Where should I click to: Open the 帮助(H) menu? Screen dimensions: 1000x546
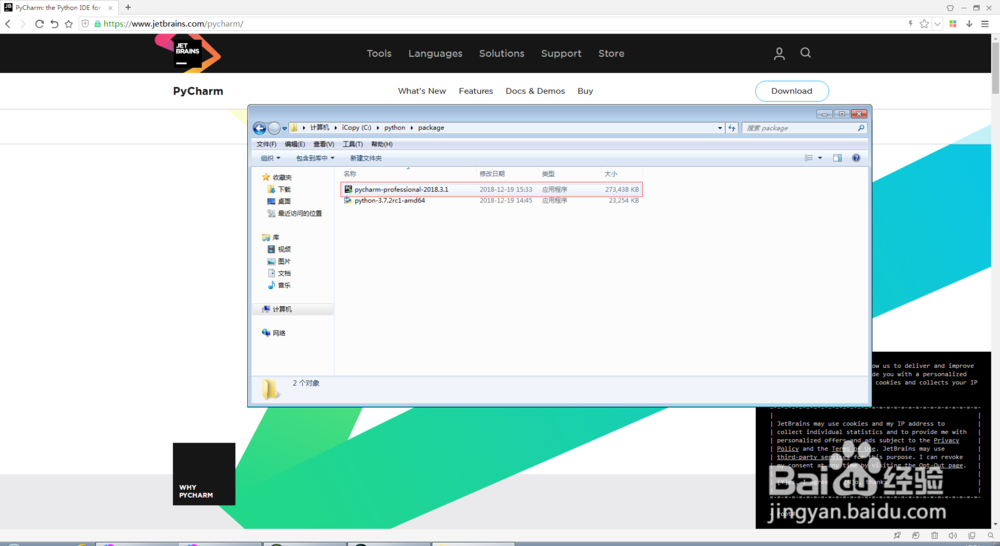[x=381, y=144]
